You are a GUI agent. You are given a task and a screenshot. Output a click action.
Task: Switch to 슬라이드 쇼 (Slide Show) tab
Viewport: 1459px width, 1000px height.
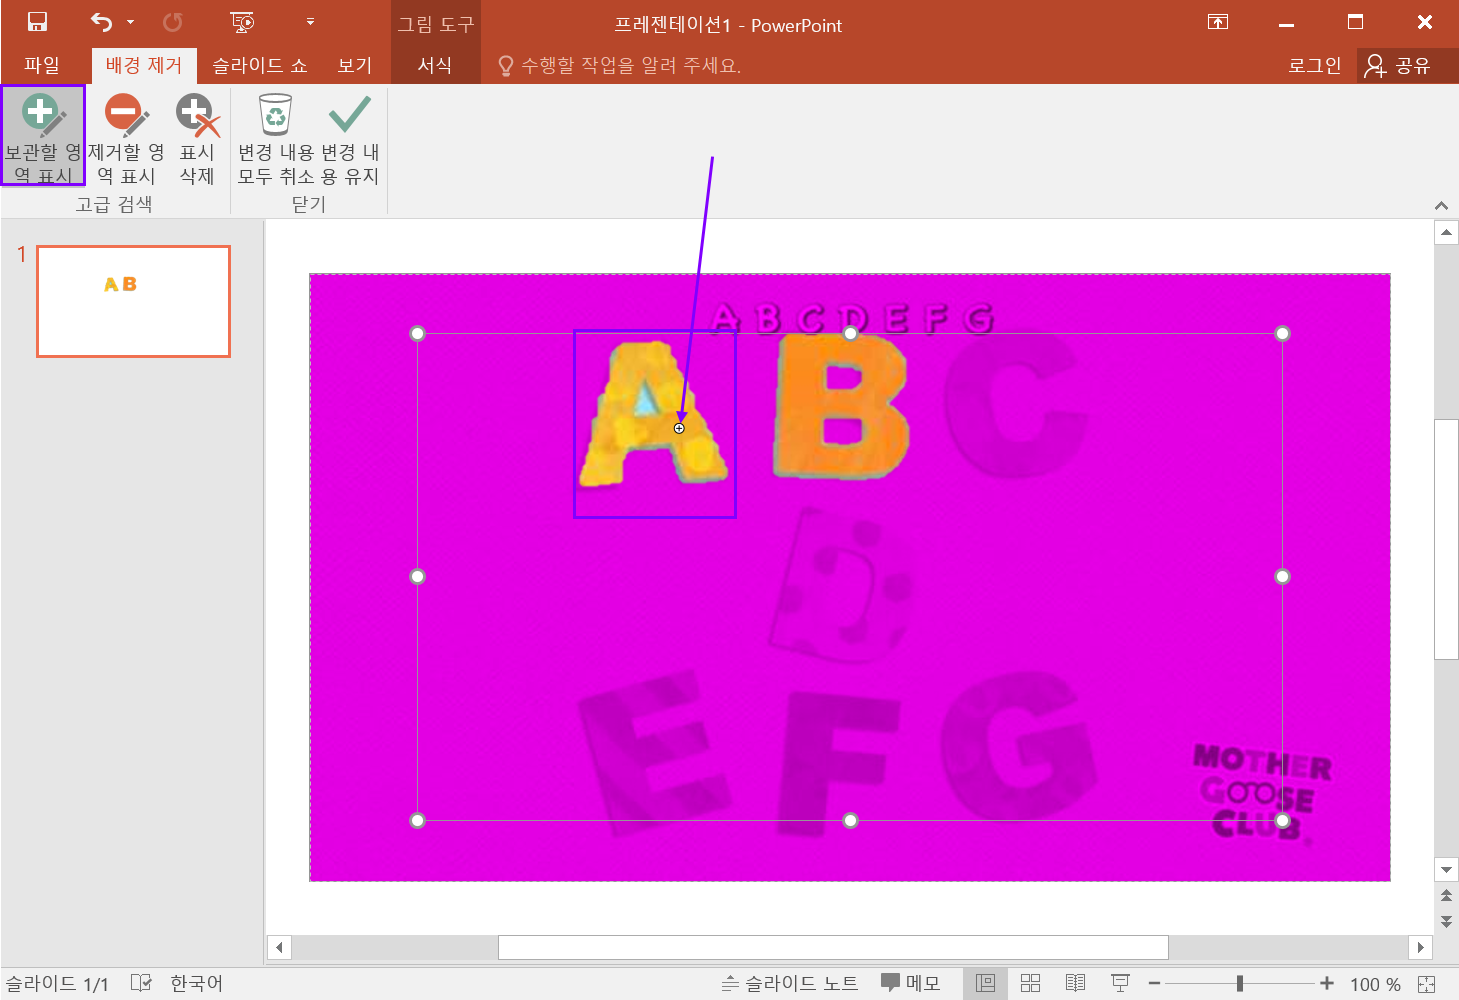coord(259,65)
